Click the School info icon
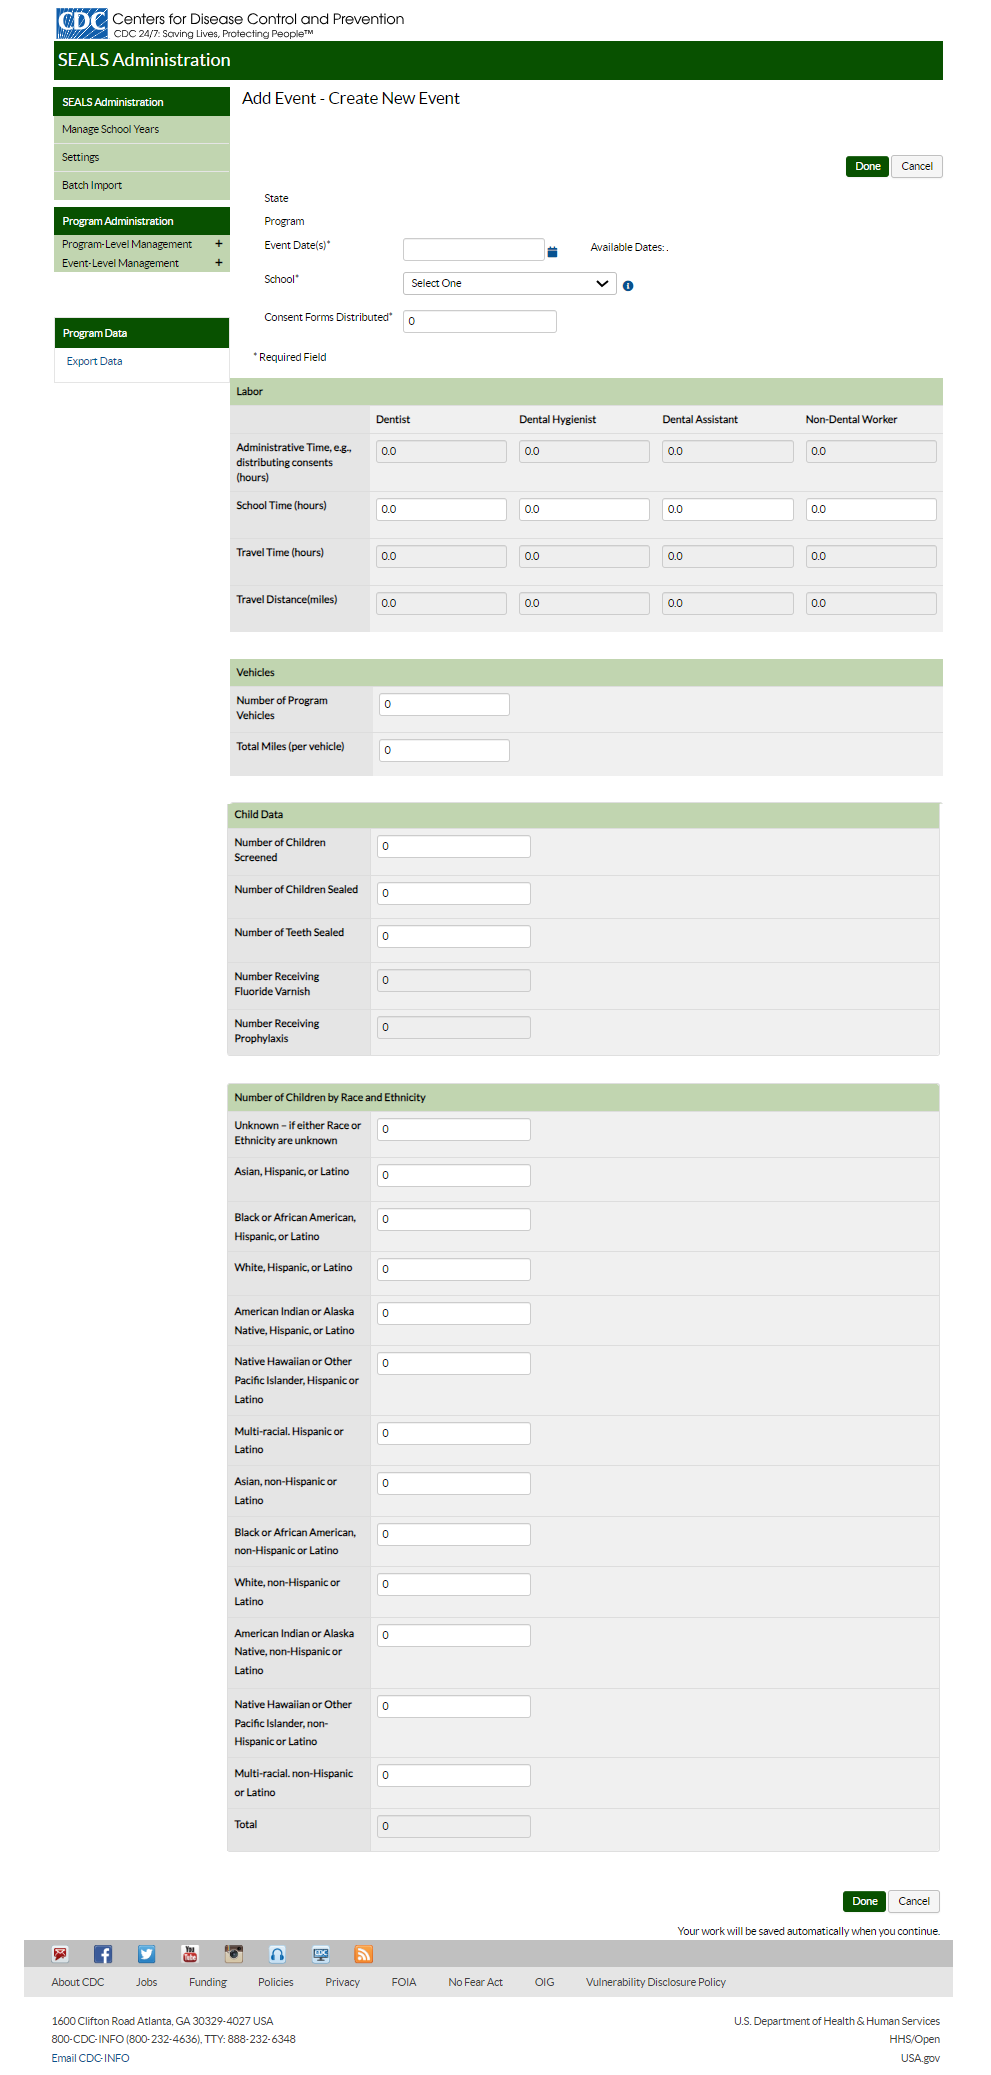The image size is (991, 2075). [628, 286]
